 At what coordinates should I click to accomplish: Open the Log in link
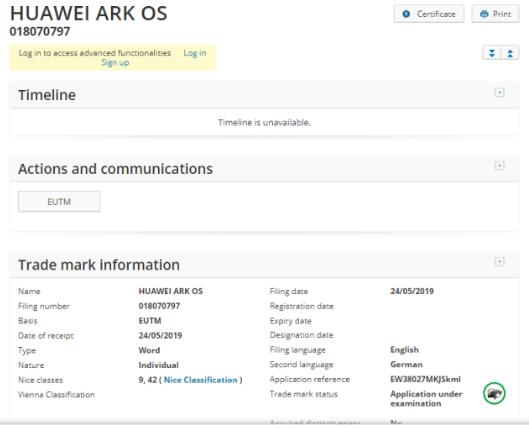click(x=195, y=53)
